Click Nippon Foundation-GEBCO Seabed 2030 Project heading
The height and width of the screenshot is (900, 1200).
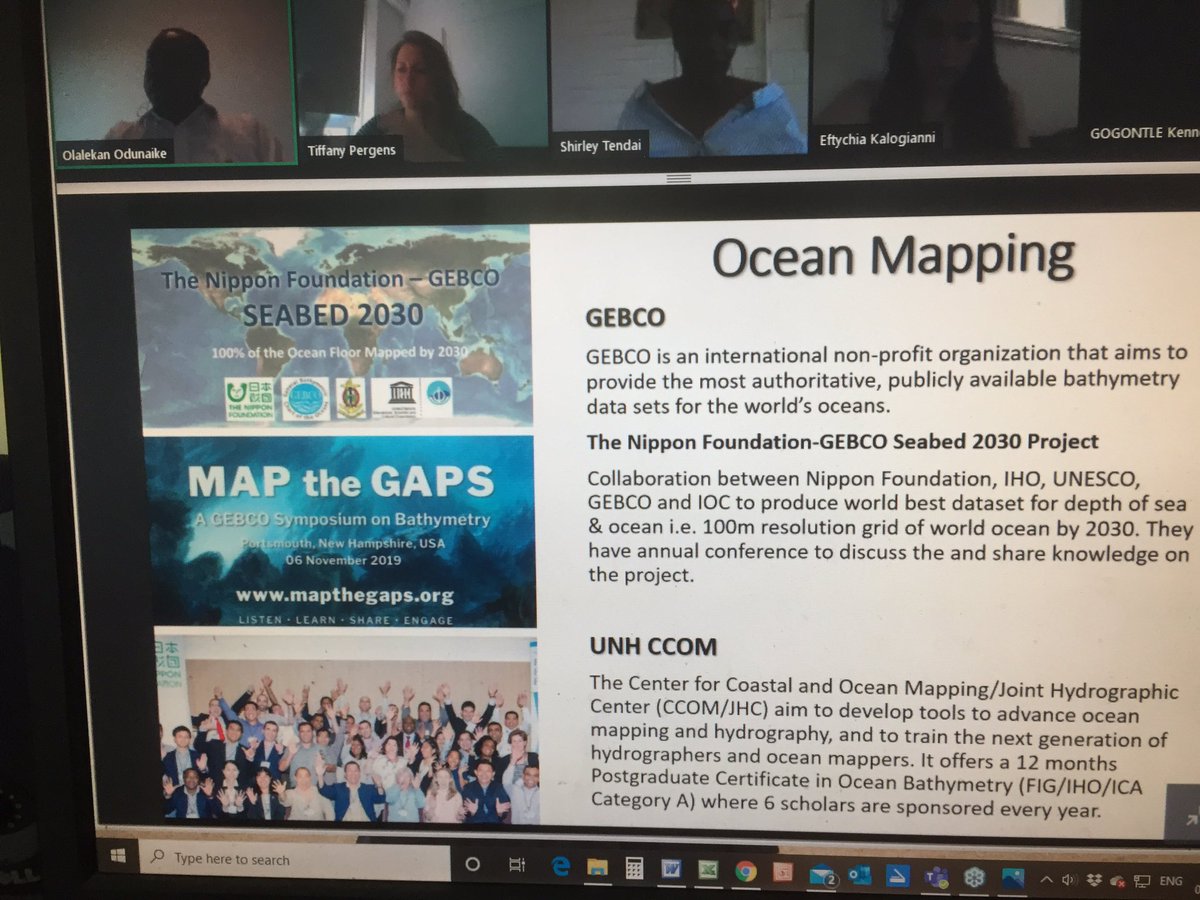(x=842, y=441)
